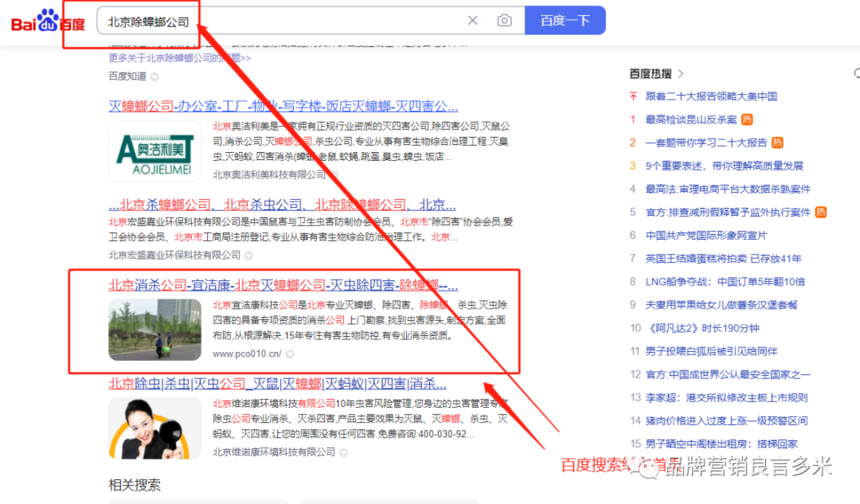Viewport: 860px width, 504px height.
Task: Open hot topic 跟着二十大报告领略大美中国
Action: pyautogui.click(x=711, y=97)
